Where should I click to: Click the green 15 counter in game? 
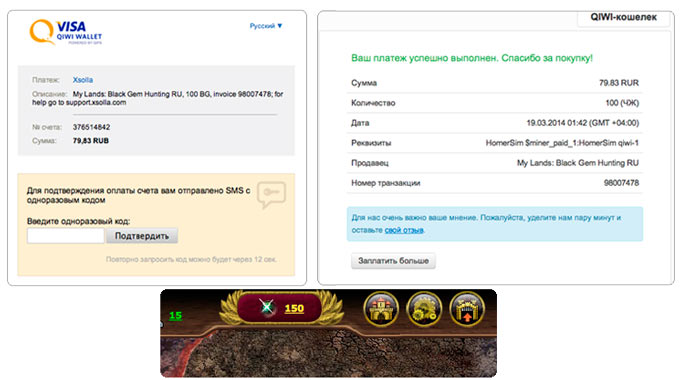(x=175, y=315)
